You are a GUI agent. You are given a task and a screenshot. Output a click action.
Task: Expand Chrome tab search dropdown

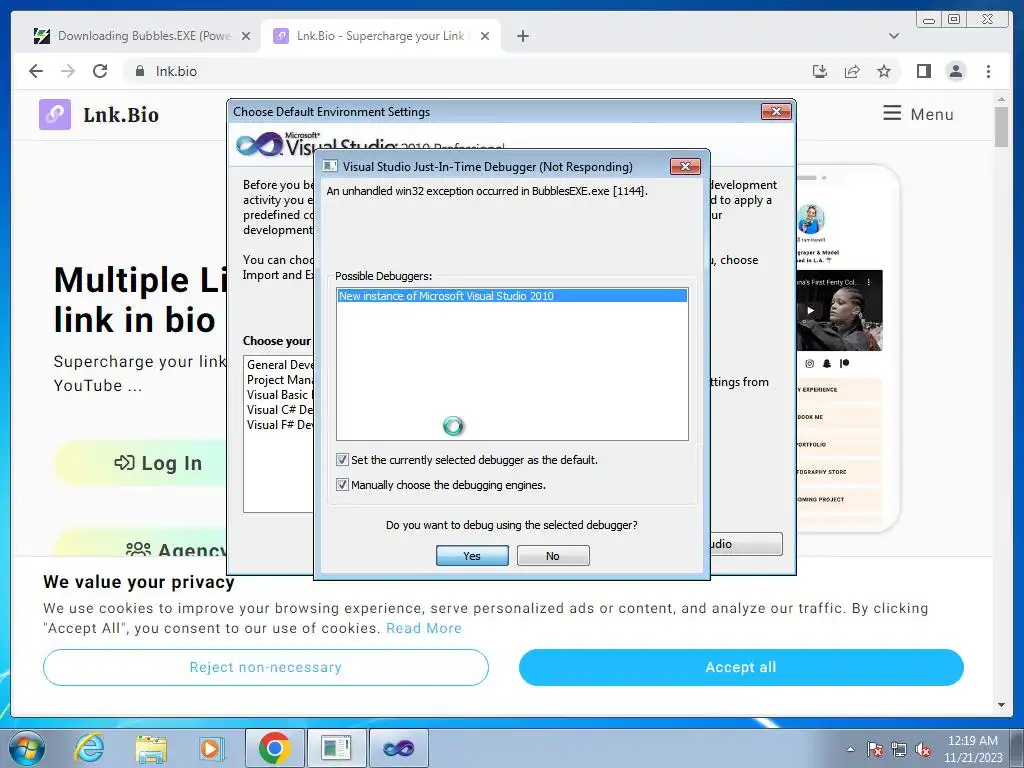pyautogui.click(x=894, y=36)
